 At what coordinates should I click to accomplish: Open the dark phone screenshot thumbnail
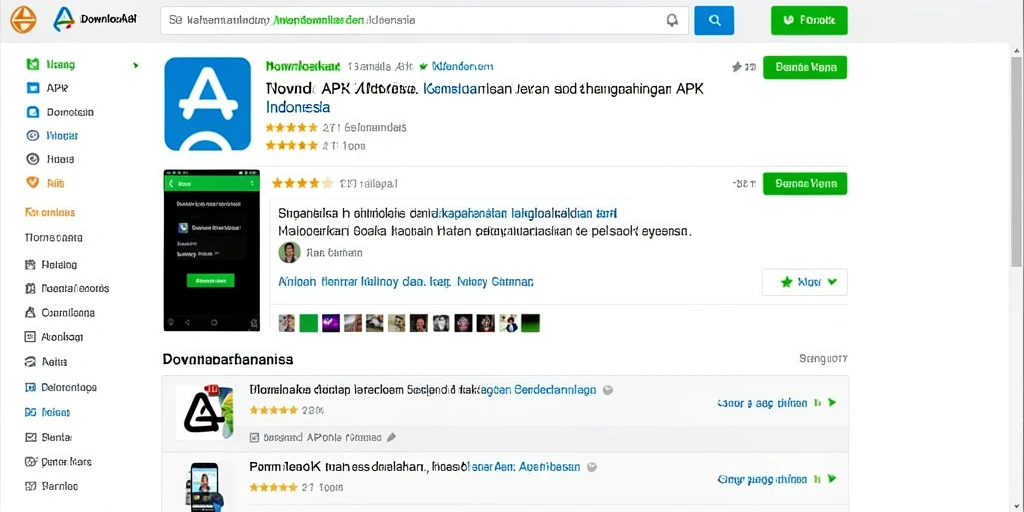click(x=212, y=250)
